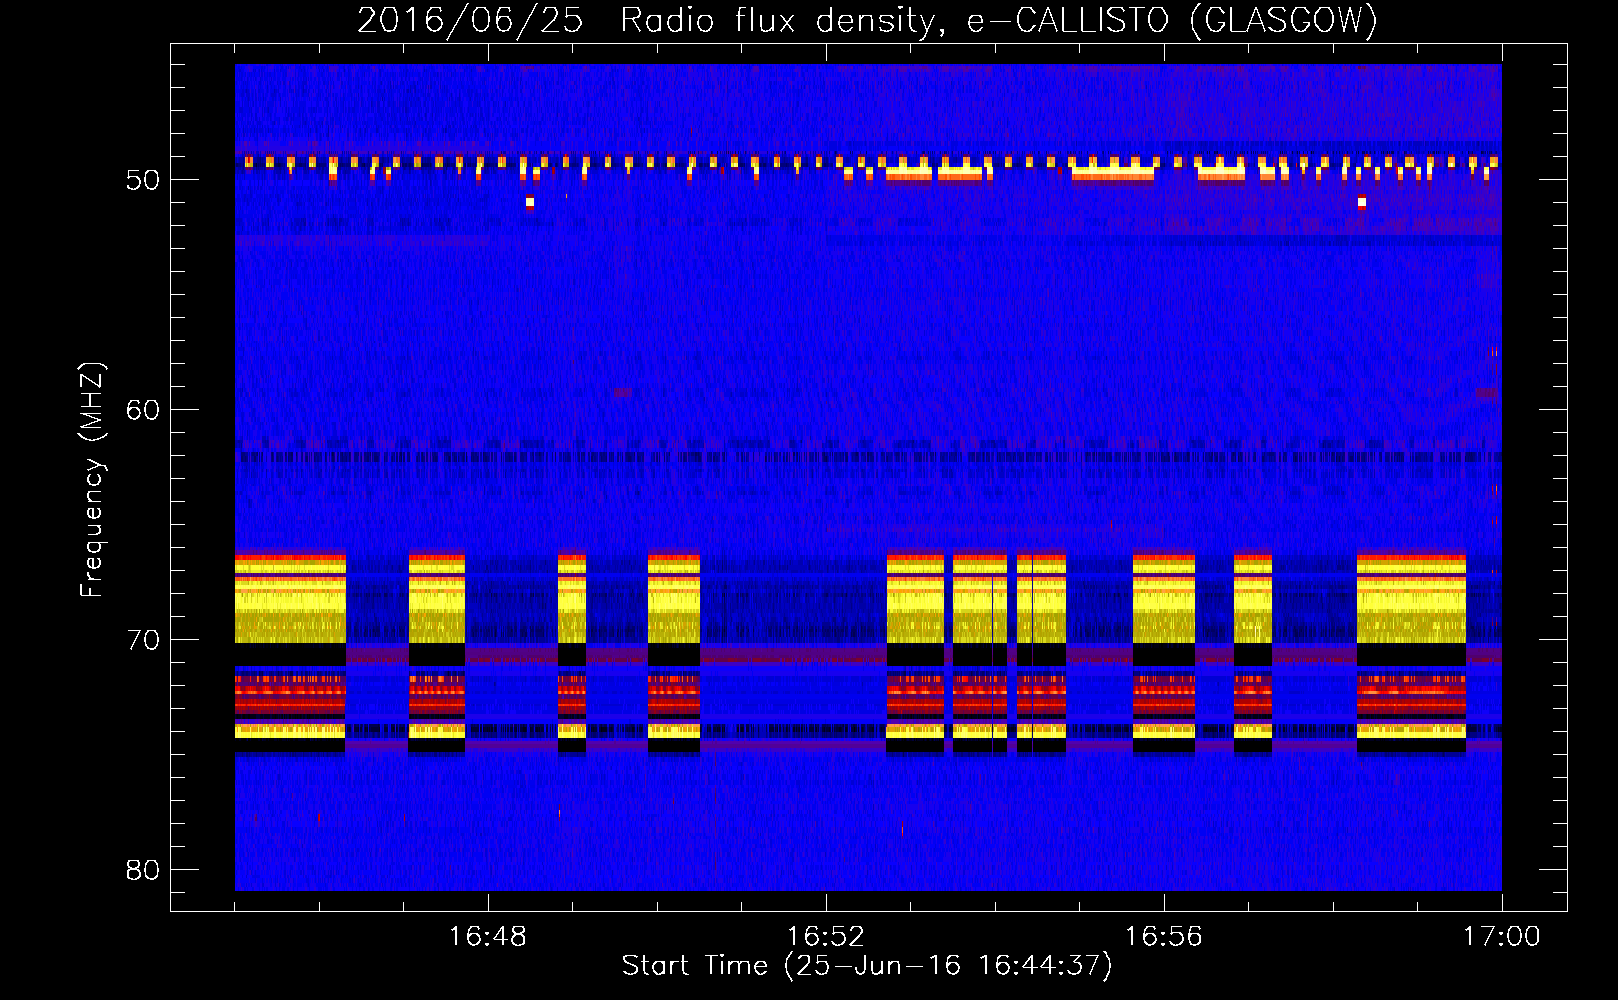
Task: Click the 16:56 time tick label
Action: (1163, 937)
